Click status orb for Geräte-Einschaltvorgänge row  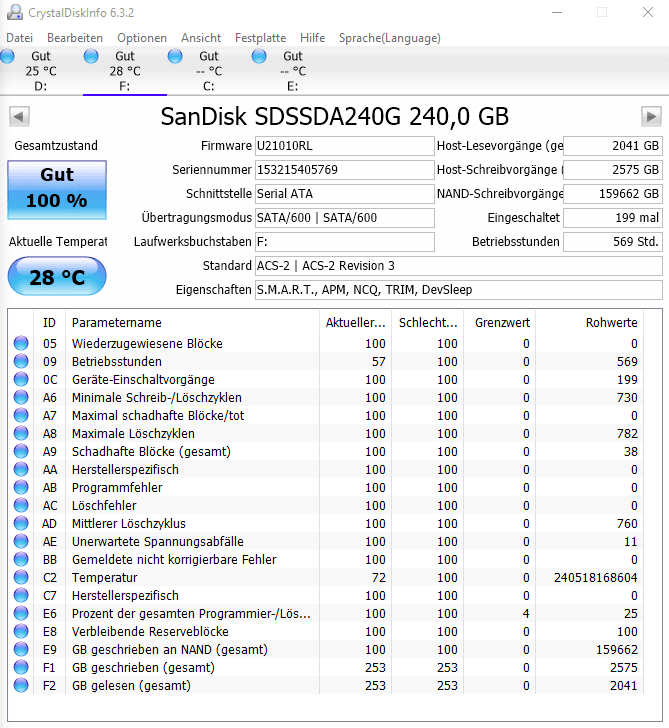21,379
